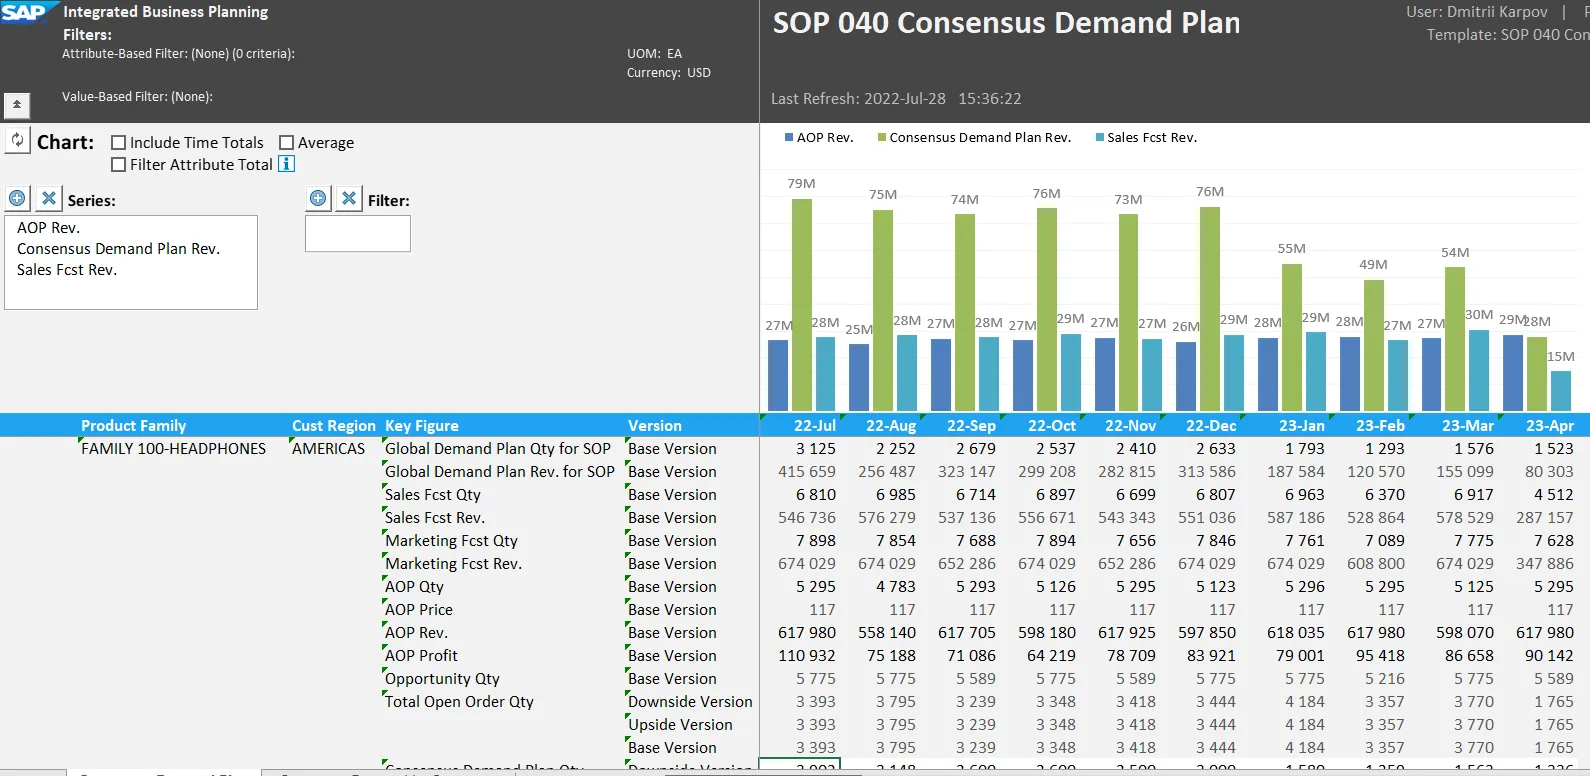This screenshot has height=776, width=1590.
Task: Click the Sales Fcst Rev. legend swatch
Action: click(1100, 137)
